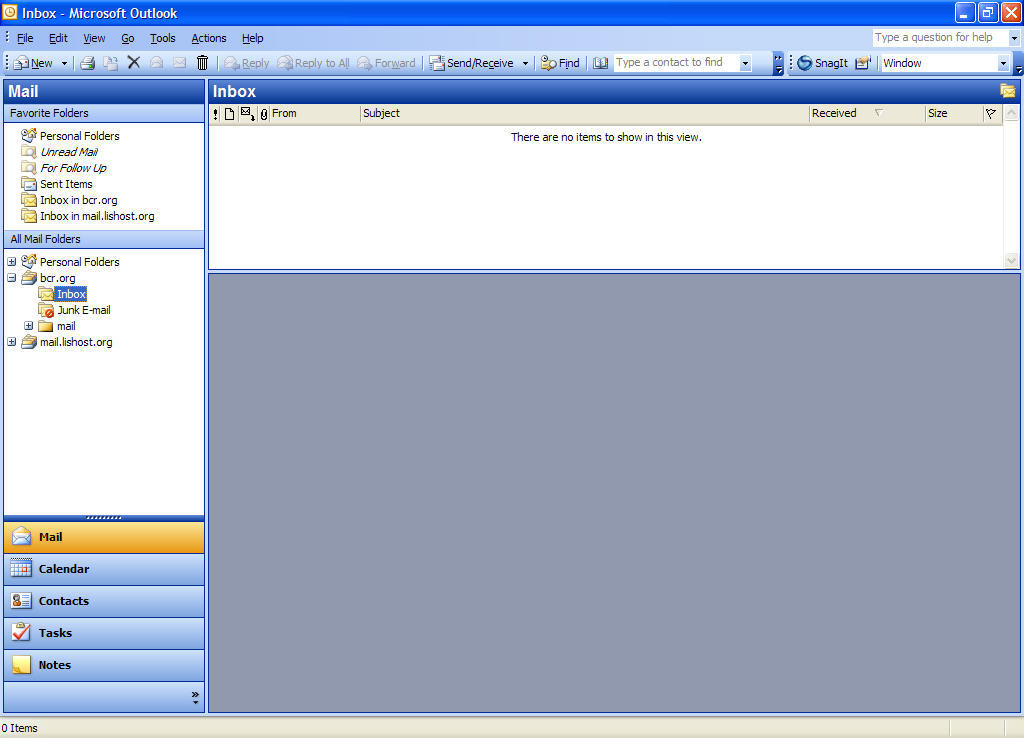
Task: Open the Send/Receive dropdown arrow
Action: click(x=525, y=63)
